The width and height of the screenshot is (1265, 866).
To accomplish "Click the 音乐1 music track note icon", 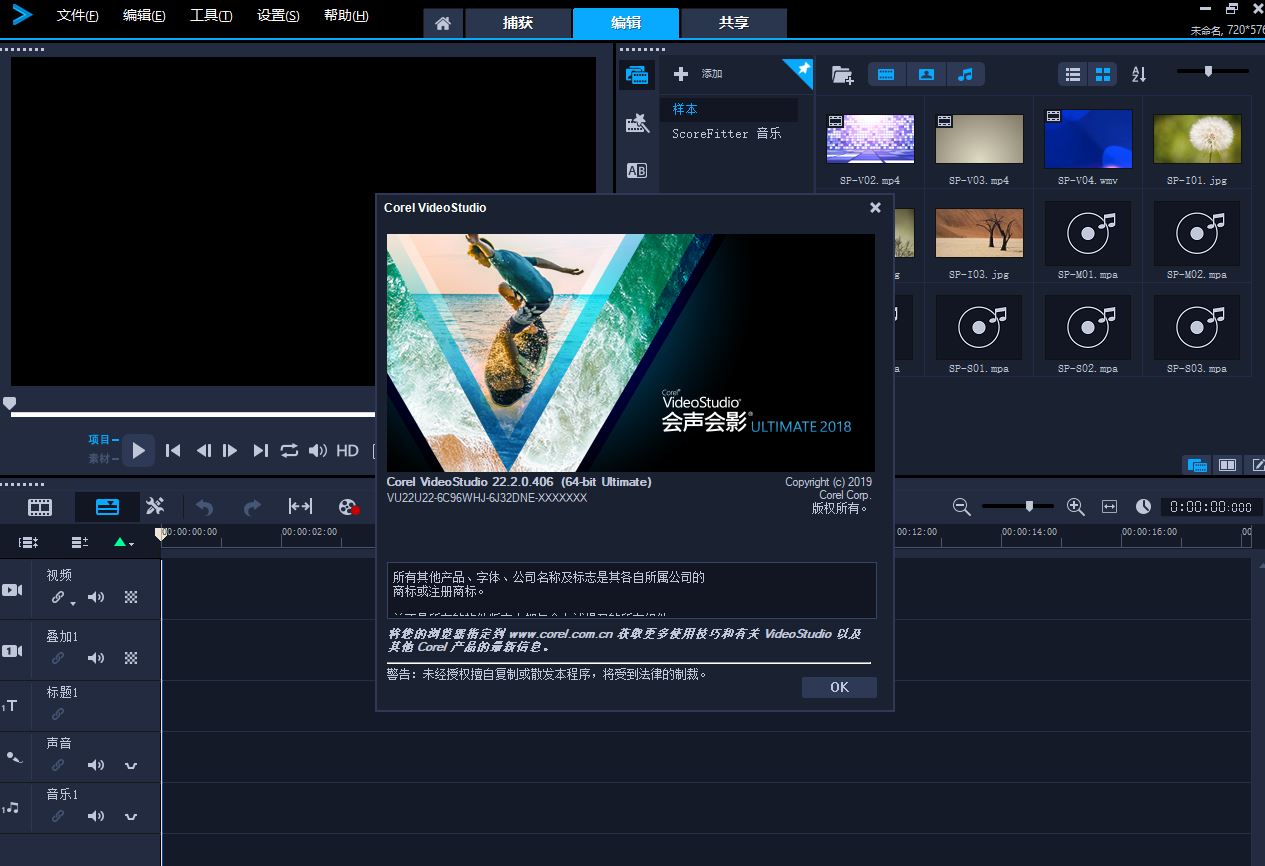I will coord(11,808).
